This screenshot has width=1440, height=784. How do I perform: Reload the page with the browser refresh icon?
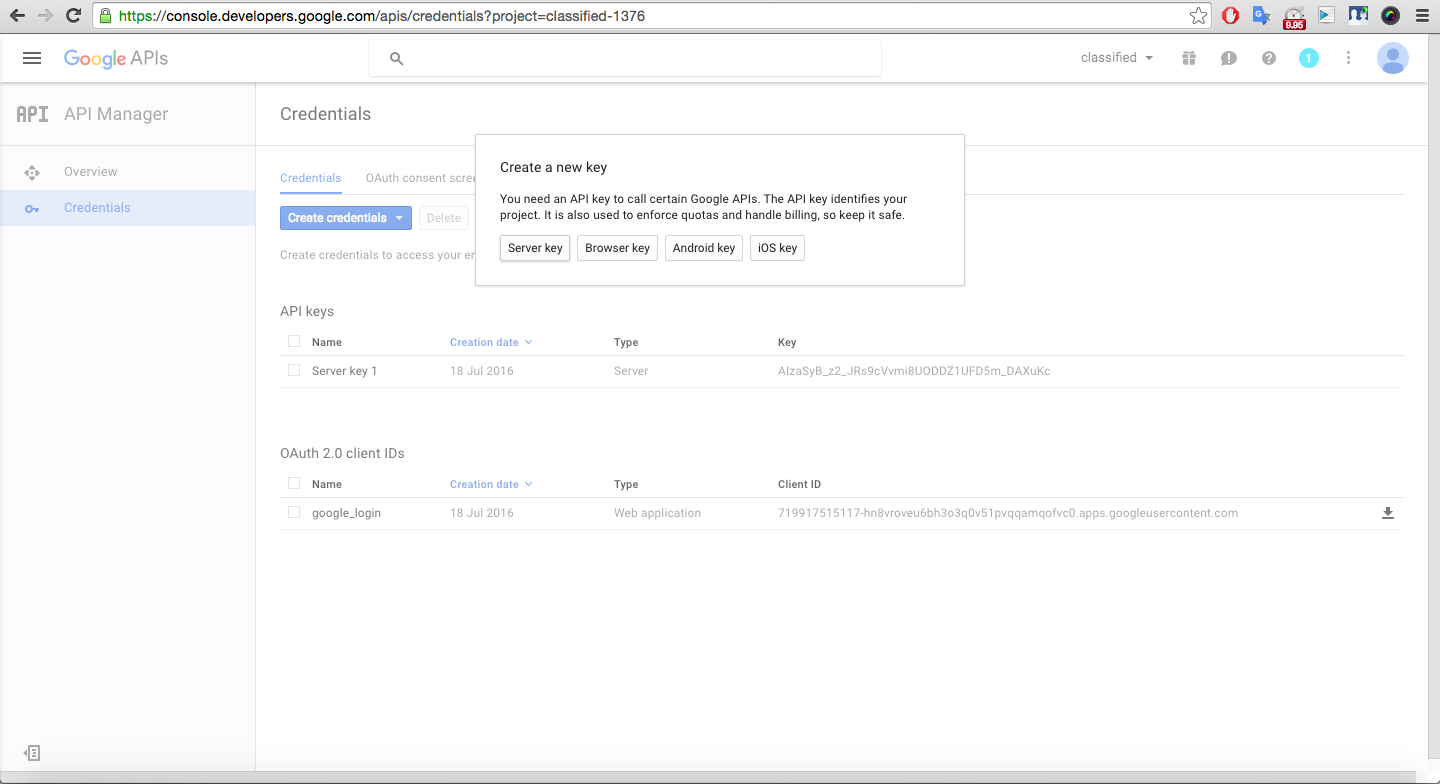coord(73,15)
